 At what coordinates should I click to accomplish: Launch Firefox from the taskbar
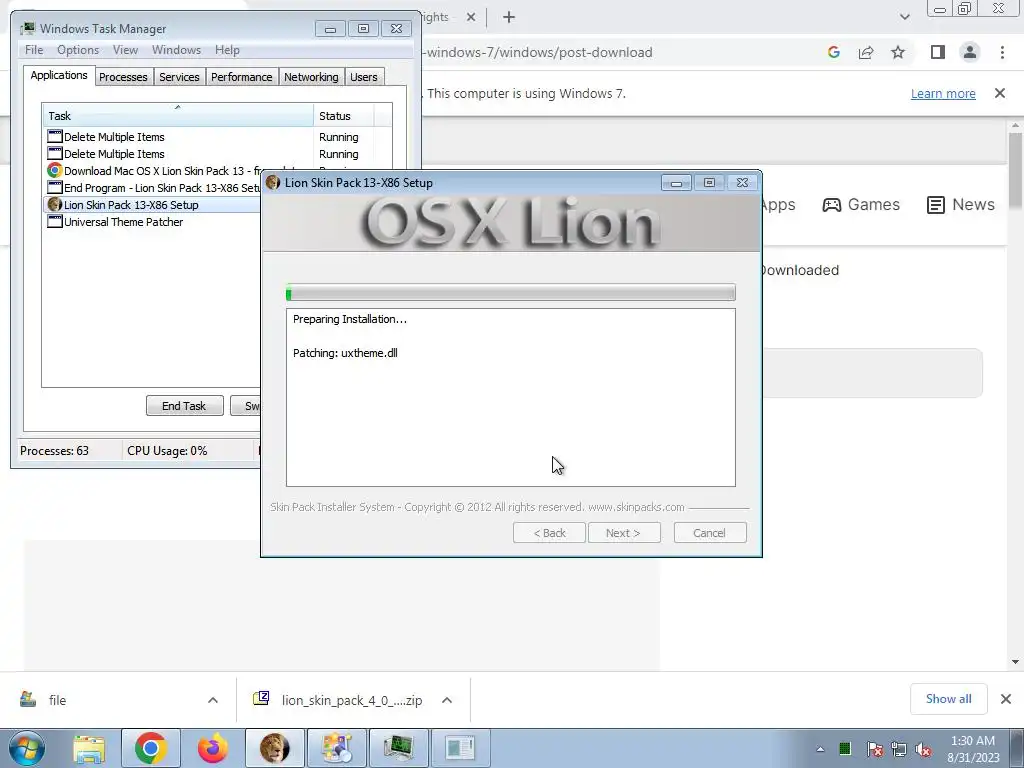[213, 748]
